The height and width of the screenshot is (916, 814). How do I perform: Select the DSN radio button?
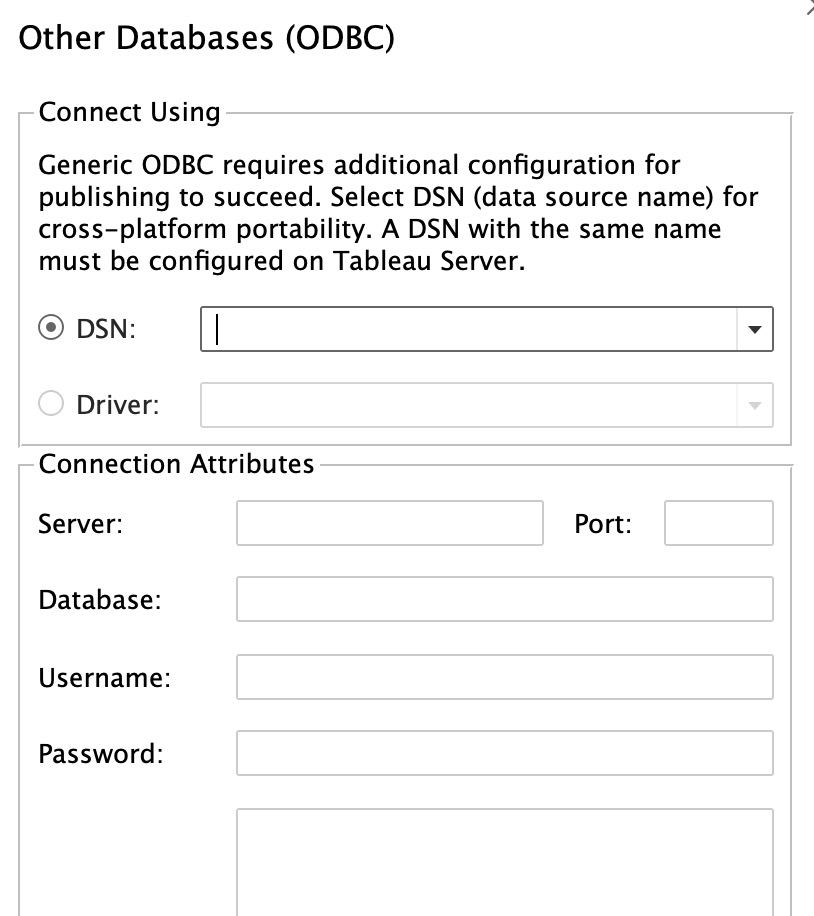pyautogui.click(x=51, y=328)
